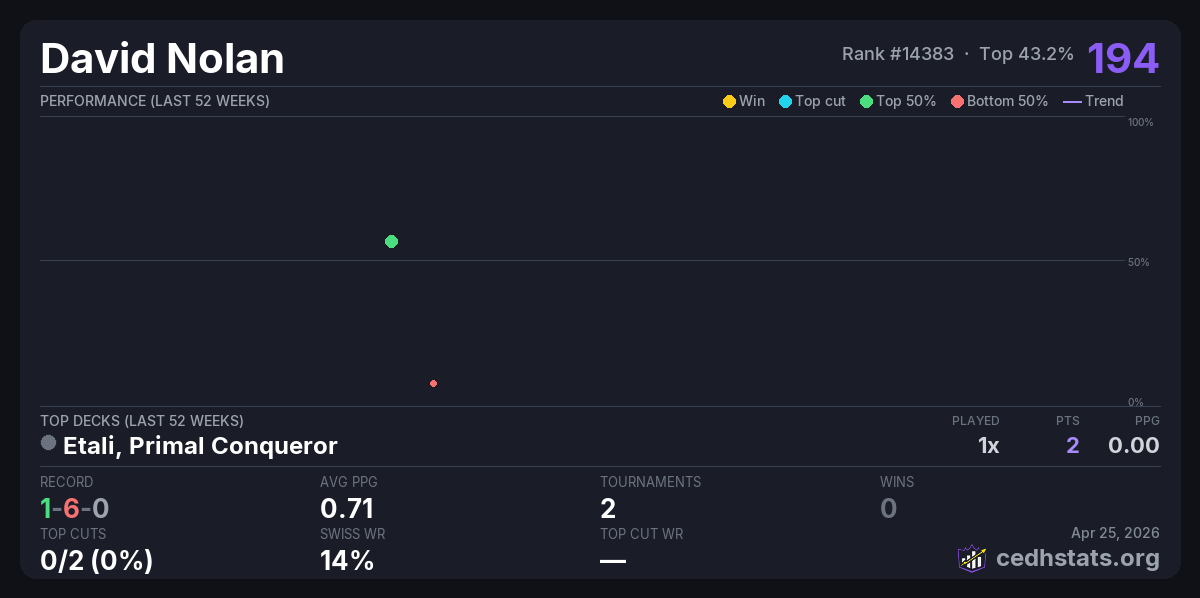Click the purple 194 rating score

pyautogui.click(x=1123, y=58)
